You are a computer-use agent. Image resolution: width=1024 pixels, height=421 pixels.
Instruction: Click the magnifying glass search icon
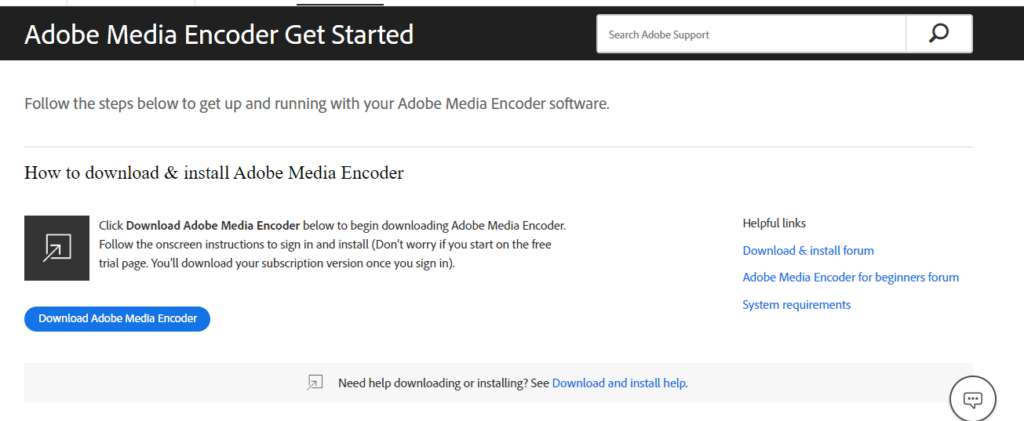tap(938, 34)
